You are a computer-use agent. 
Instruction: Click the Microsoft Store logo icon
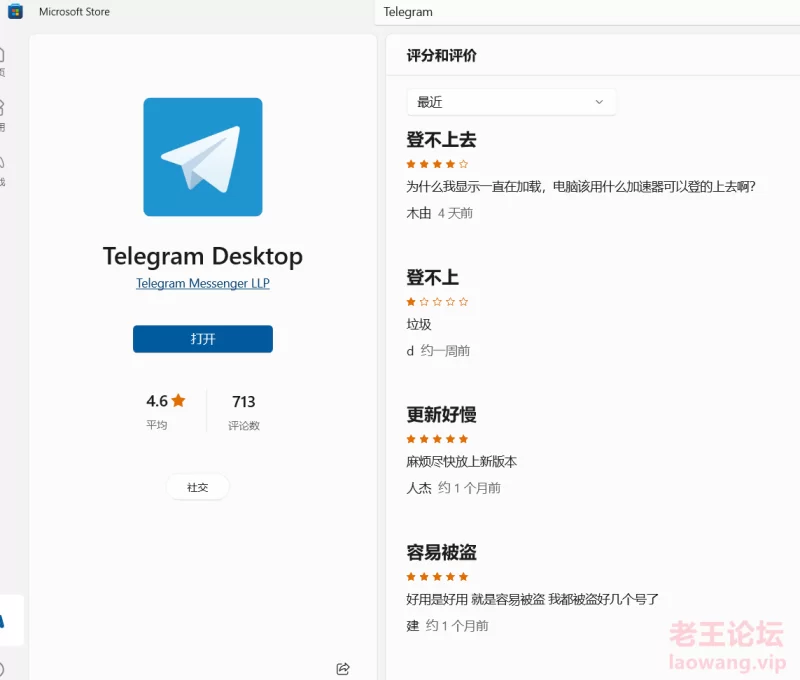(x=15, y=11)
